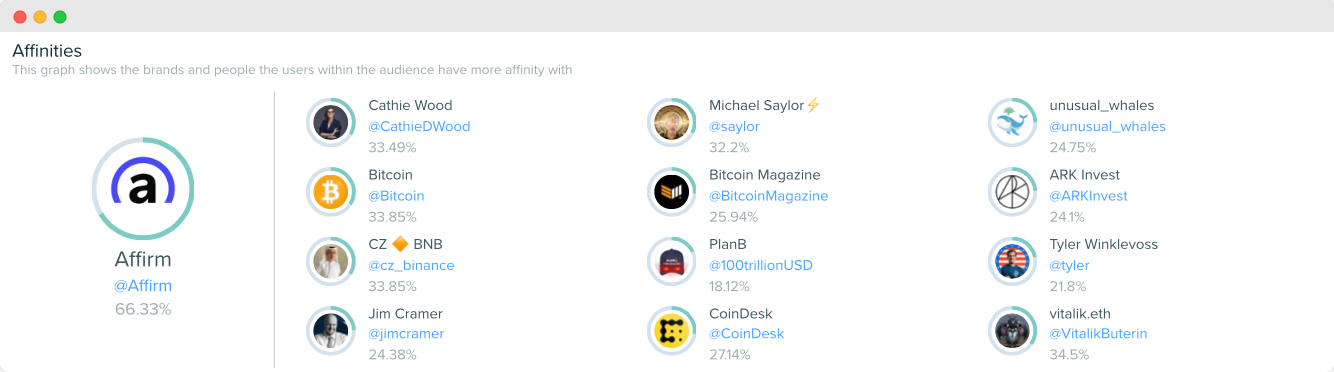Click Jim Cramer's profile photo

331,331
